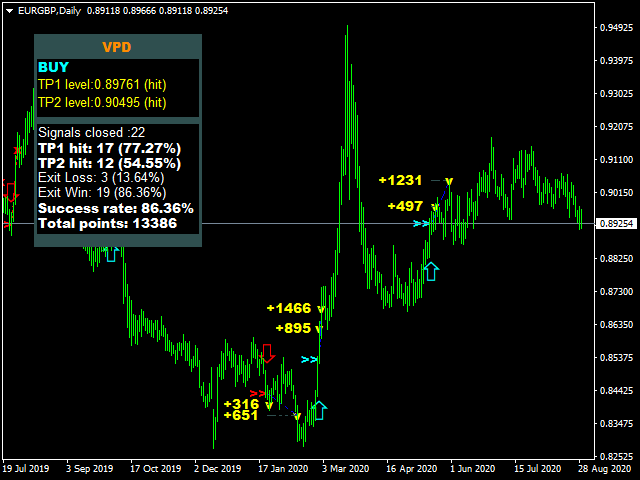The image size is (640, 480).
Task: Click the Success rate: 86.36% line
Action: pyautogui.click(x=116, y=208)
